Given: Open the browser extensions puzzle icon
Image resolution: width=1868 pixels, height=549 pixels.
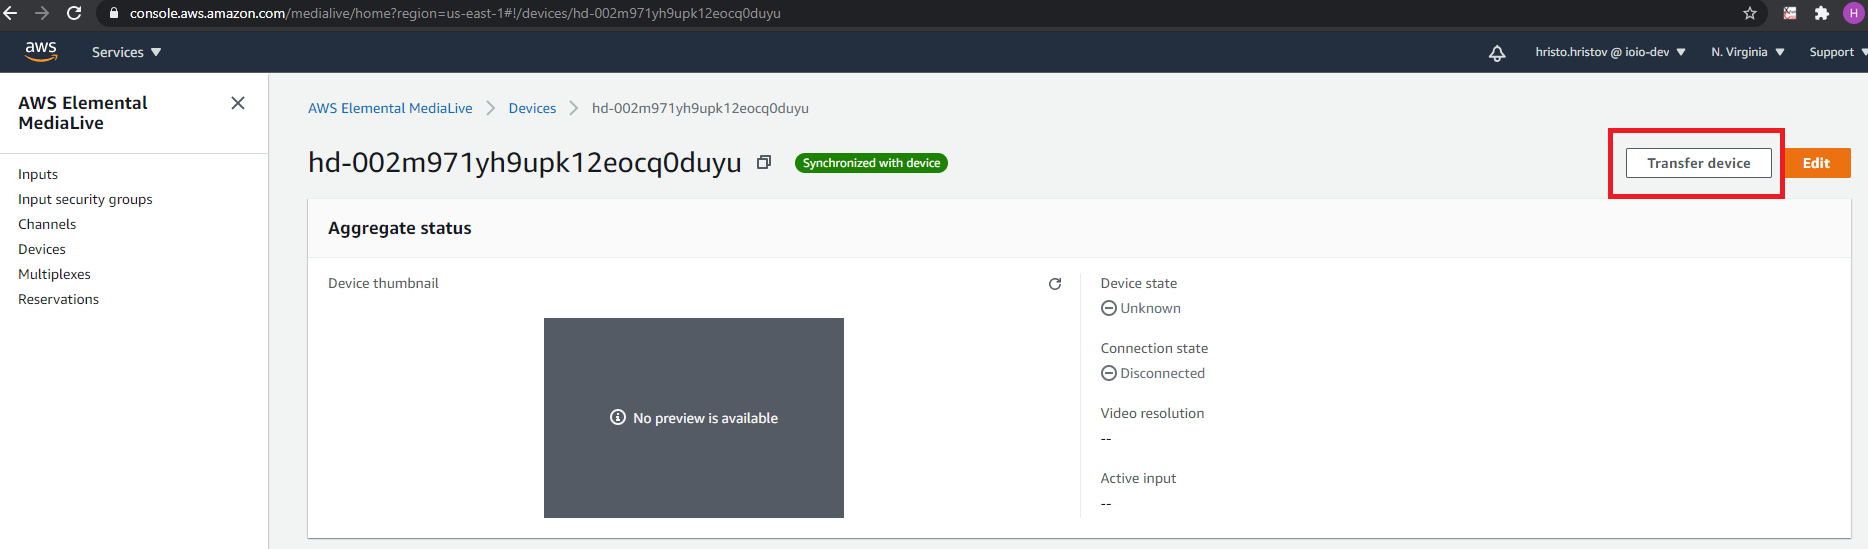Looking at the screenshot, I should pyautogui.click(x=1822, y=13).
